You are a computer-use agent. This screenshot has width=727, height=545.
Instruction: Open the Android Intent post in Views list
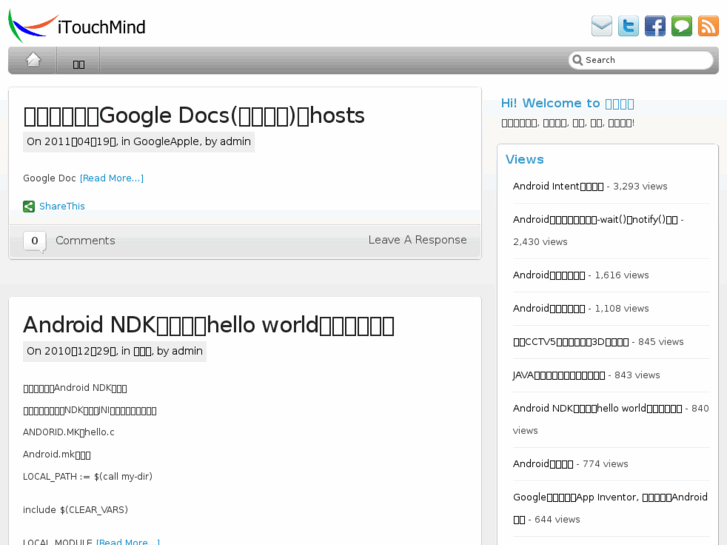pos(558,186)
